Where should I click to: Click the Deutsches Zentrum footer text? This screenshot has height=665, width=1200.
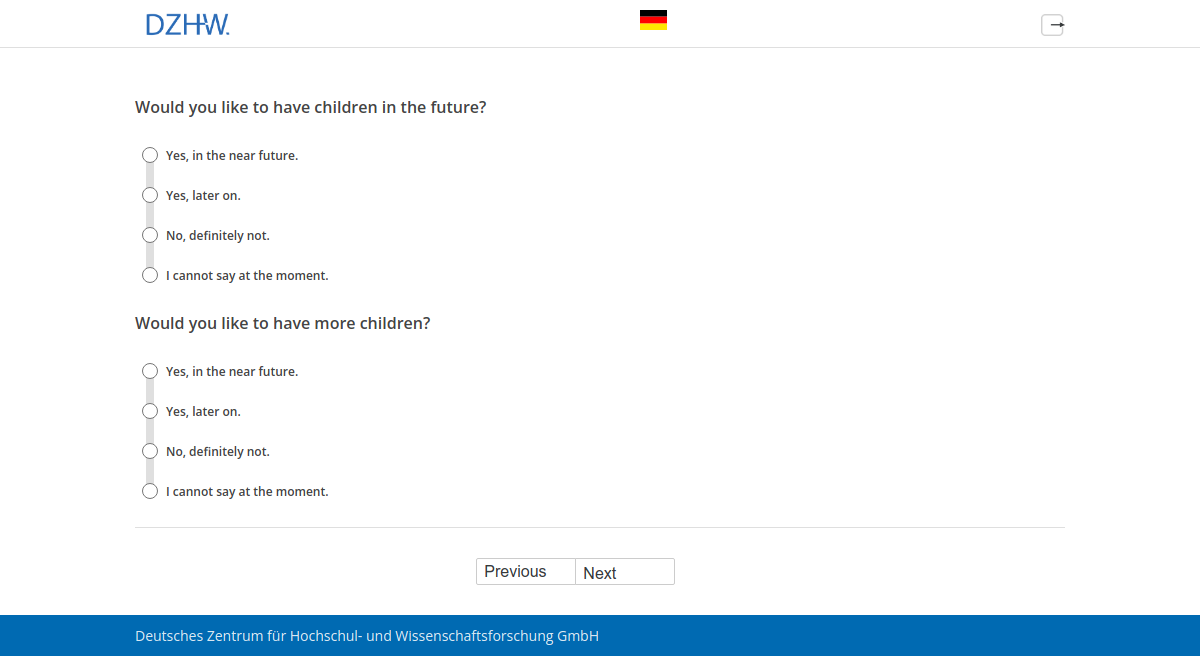click(366, 635)
